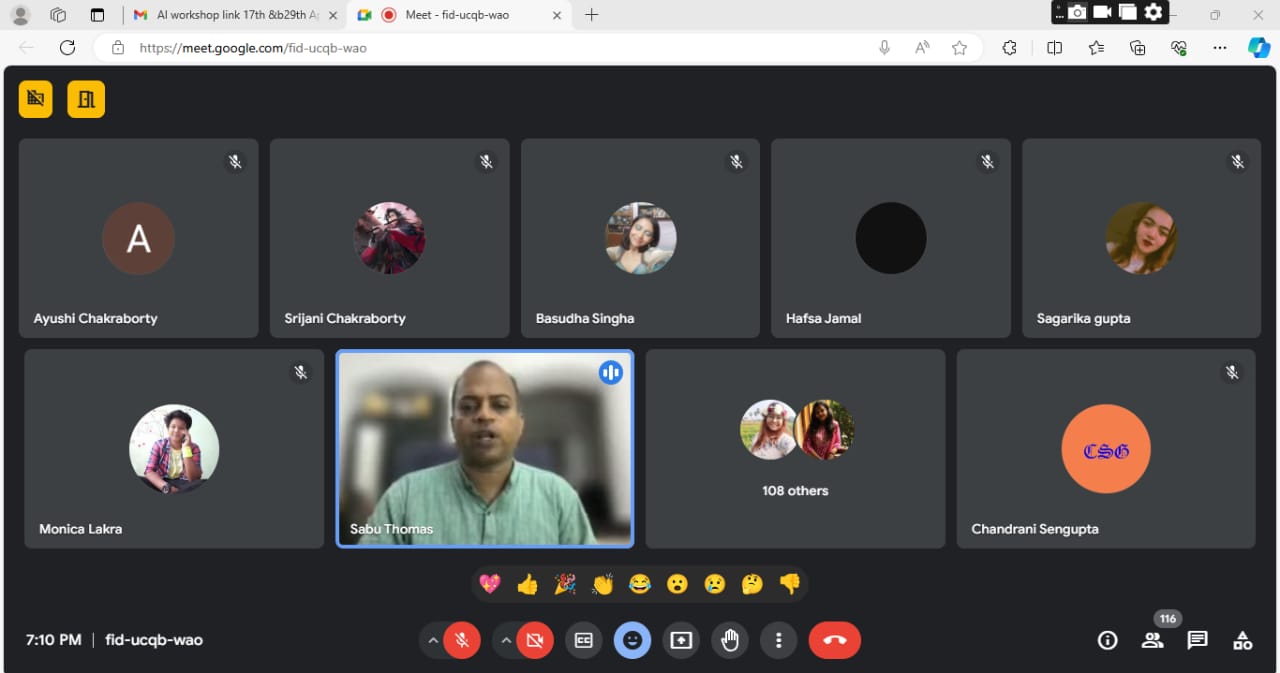Unmute the microphone button
This screenshot has width=1280, height=673.
pos(462,640)
